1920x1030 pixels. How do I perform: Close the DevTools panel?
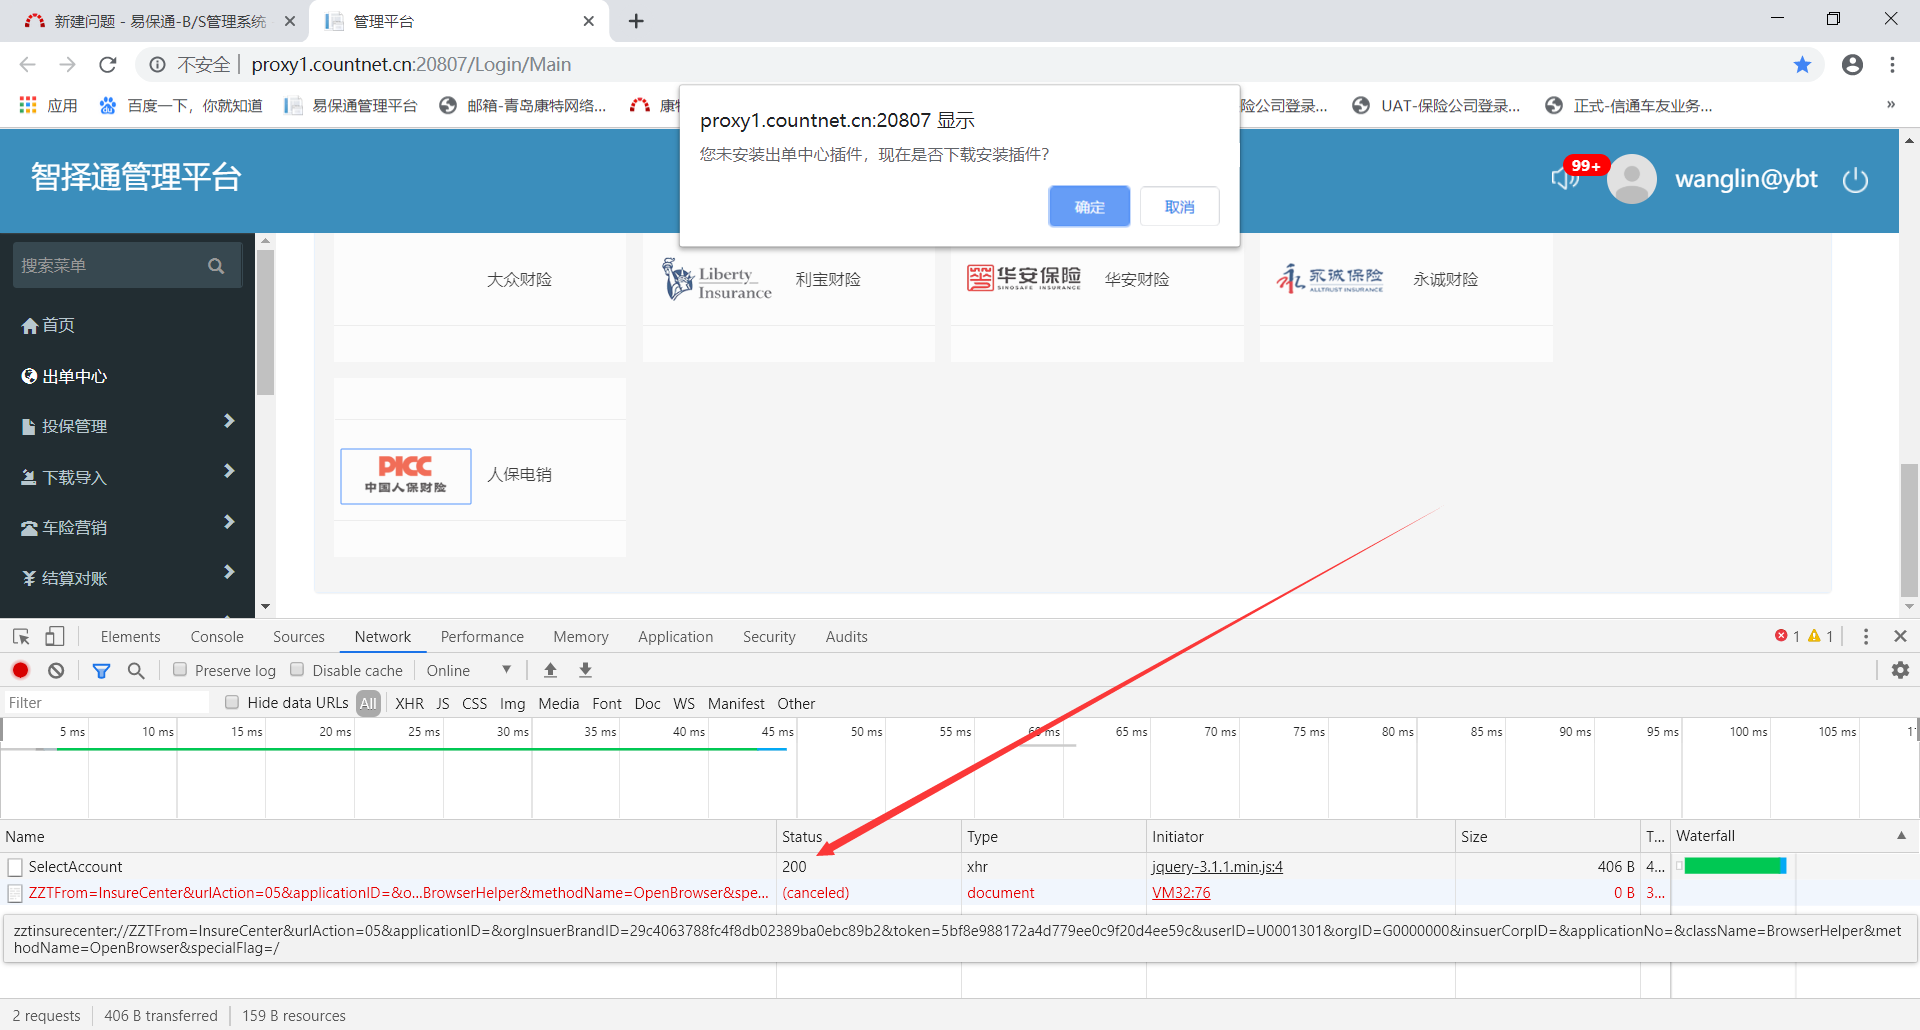tap(1900, 636)
